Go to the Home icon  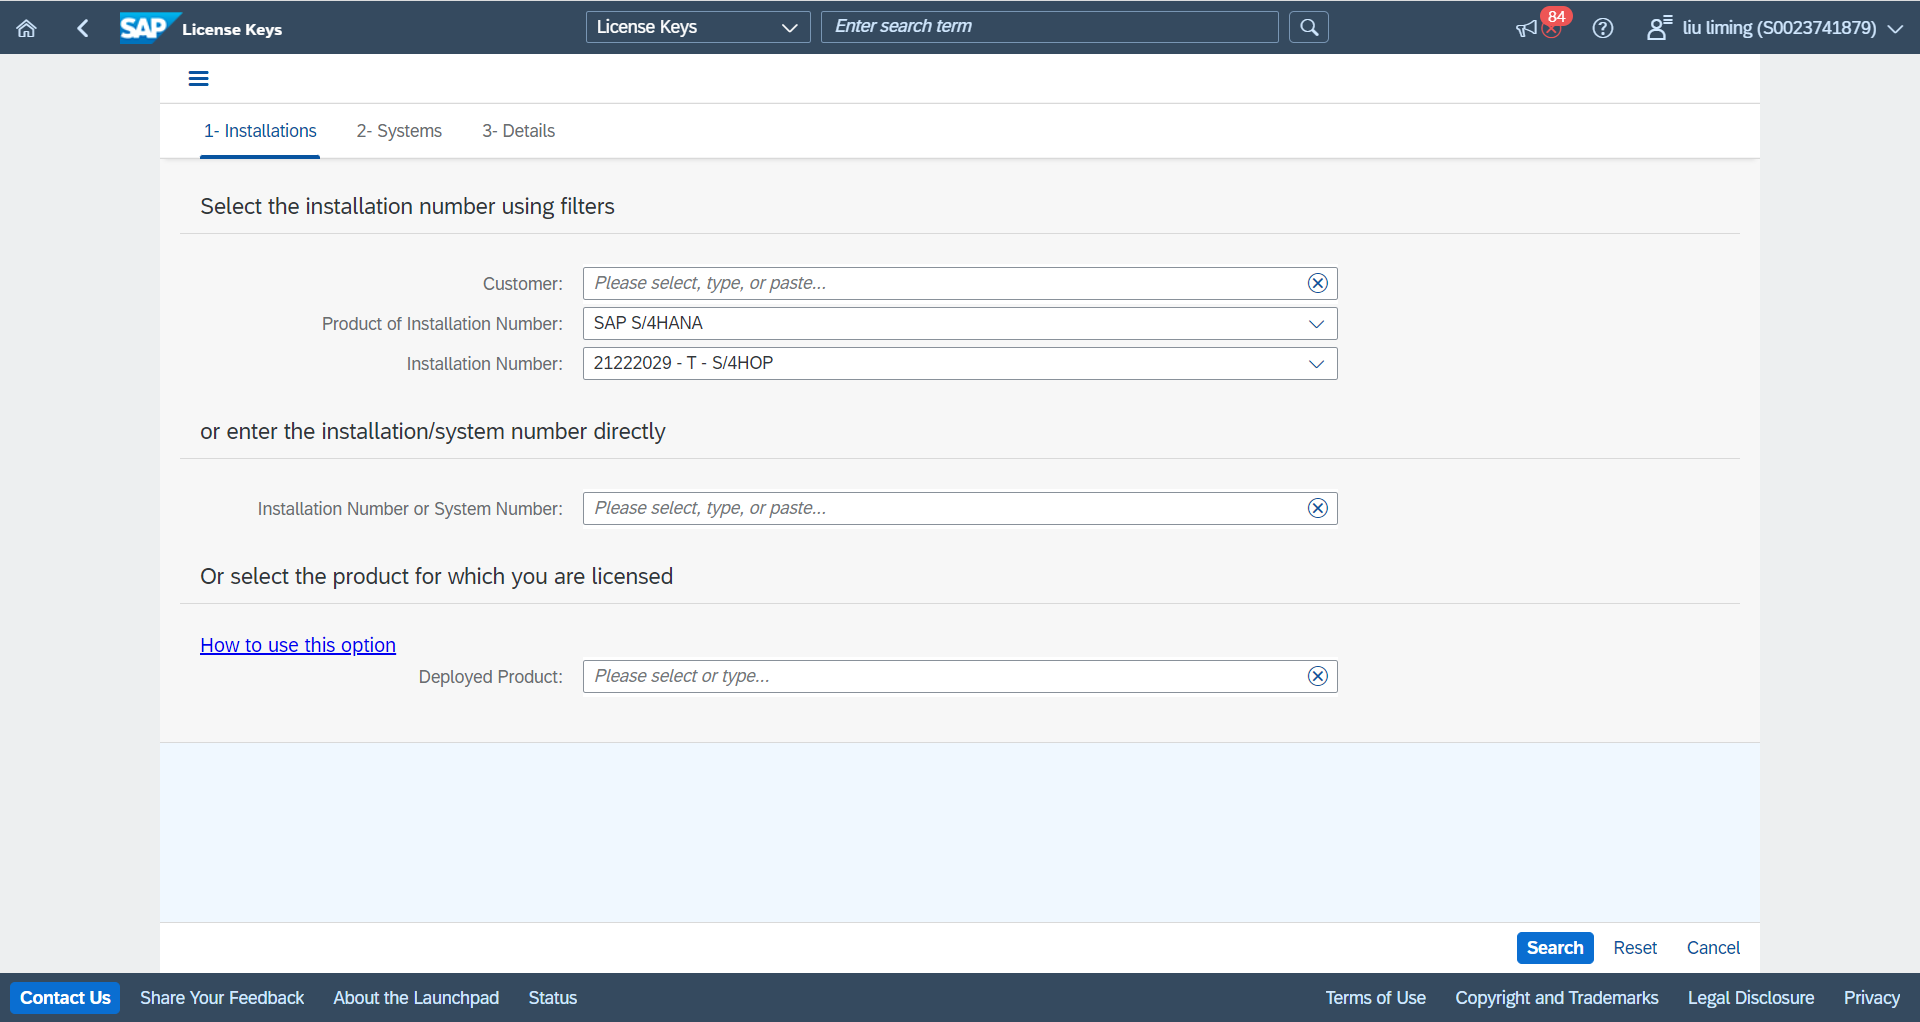(27, 28)
